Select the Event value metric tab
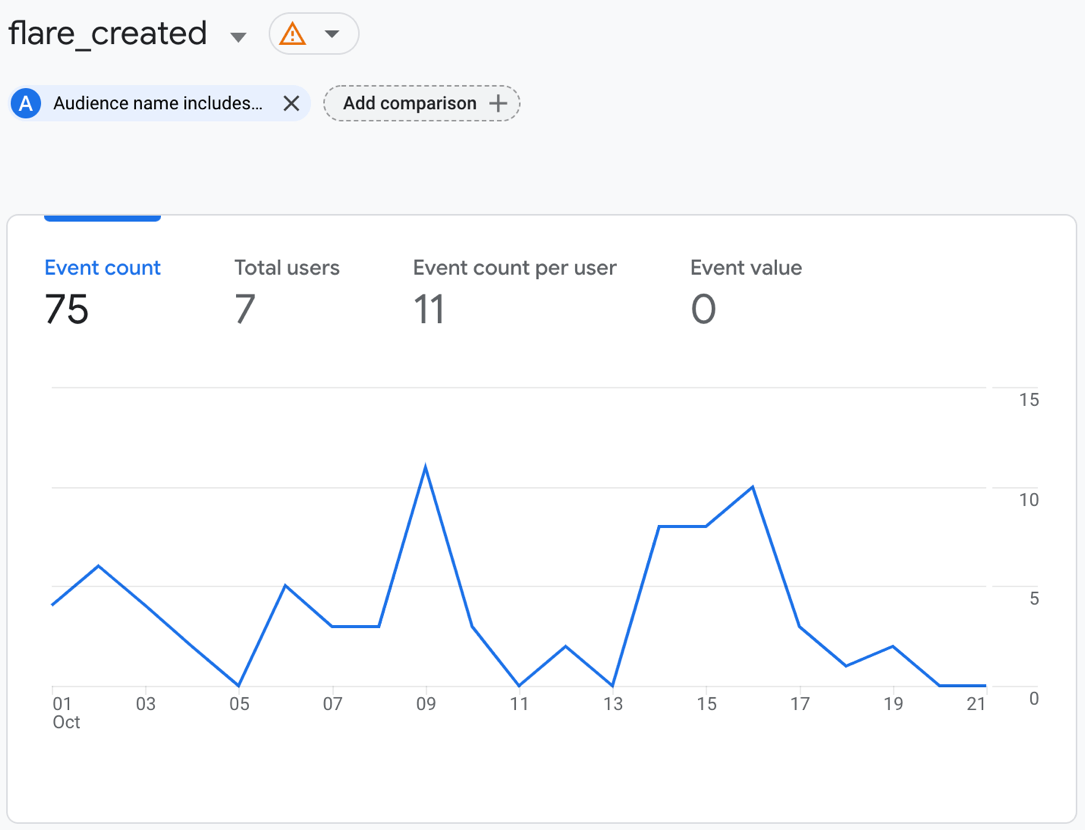The height and width of the screenshot is (830, 1085). click(x=746, y=268)
